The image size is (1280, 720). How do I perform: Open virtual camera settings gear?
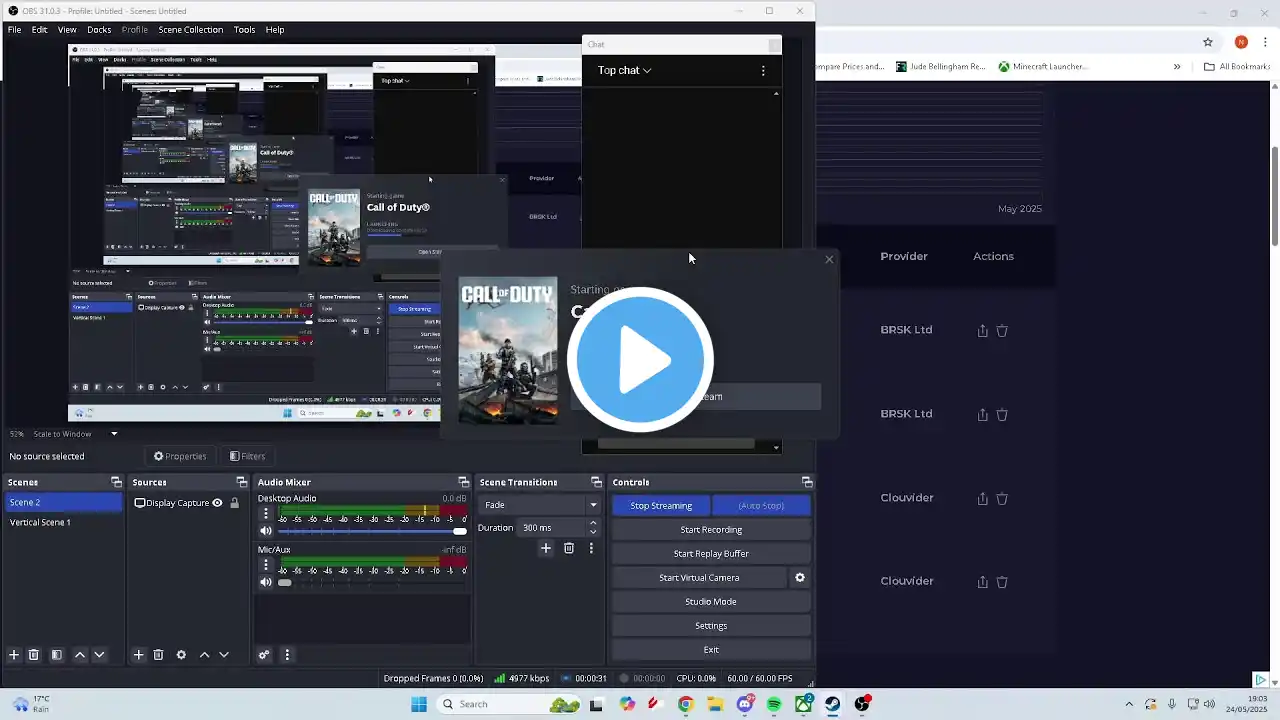pos(800,577)
